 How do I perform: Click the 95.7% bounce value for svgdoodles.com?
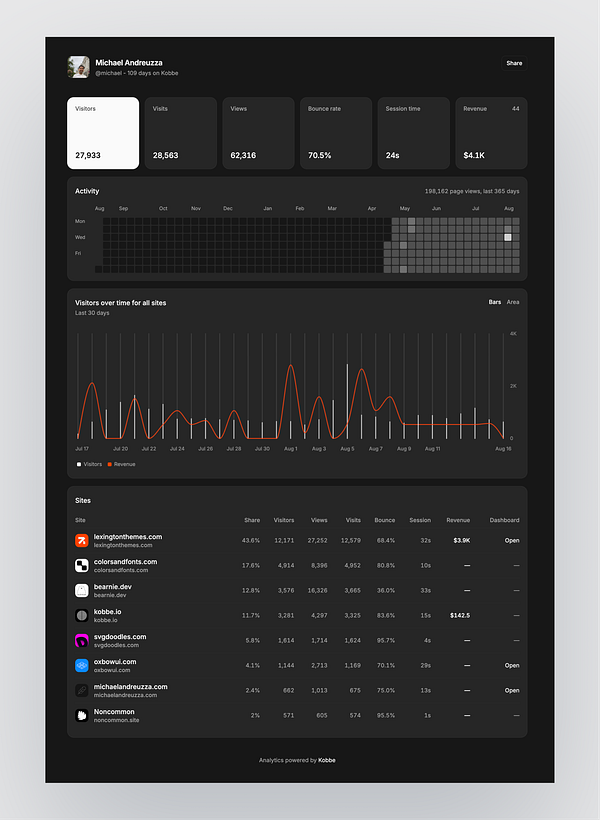[386, 641]
